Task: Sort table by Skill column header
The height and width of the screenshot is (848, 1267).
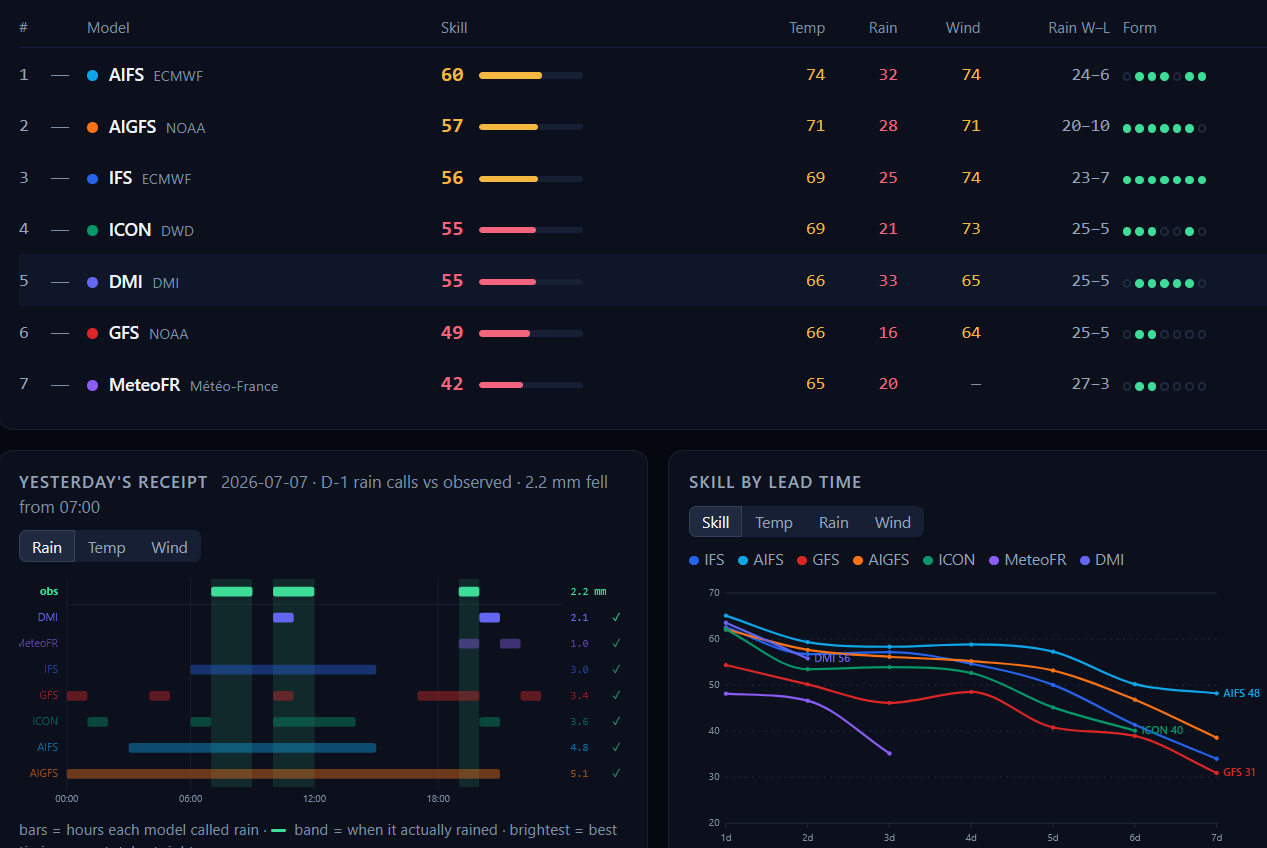Action: click(454, 28)
